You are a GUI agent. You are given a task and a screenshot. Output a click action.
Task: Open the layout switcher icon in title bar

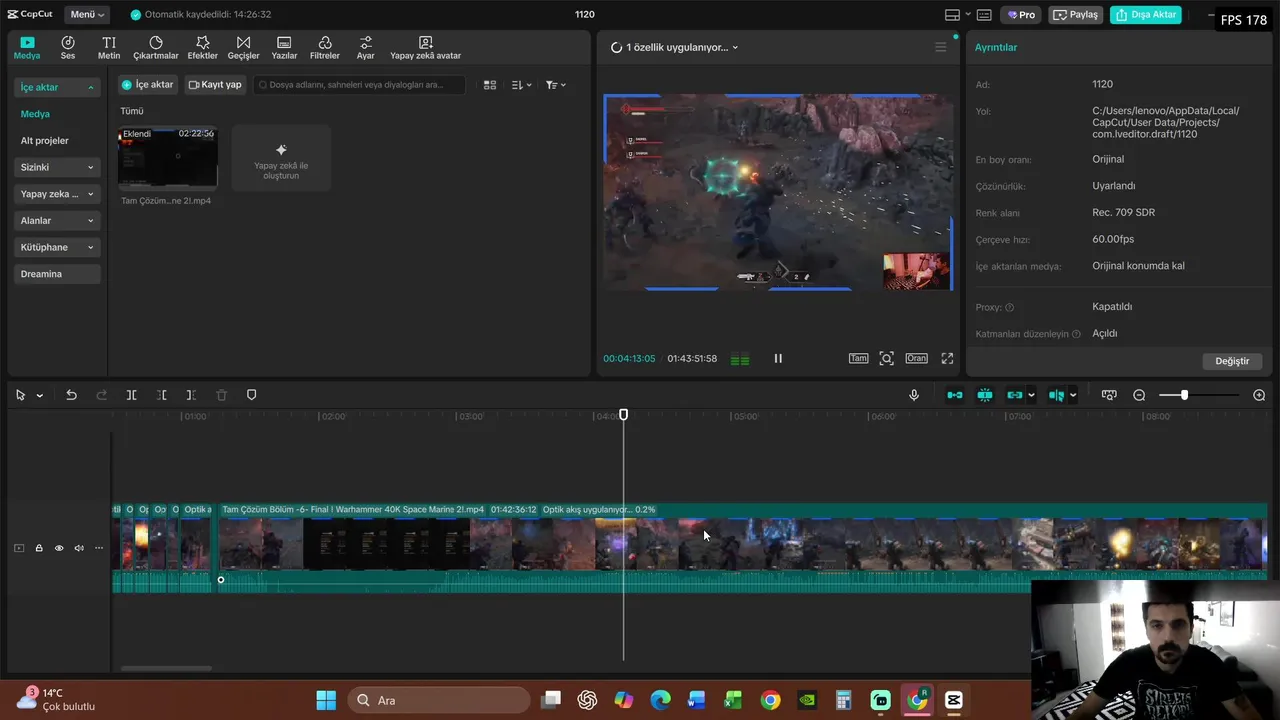click(953, 15)
